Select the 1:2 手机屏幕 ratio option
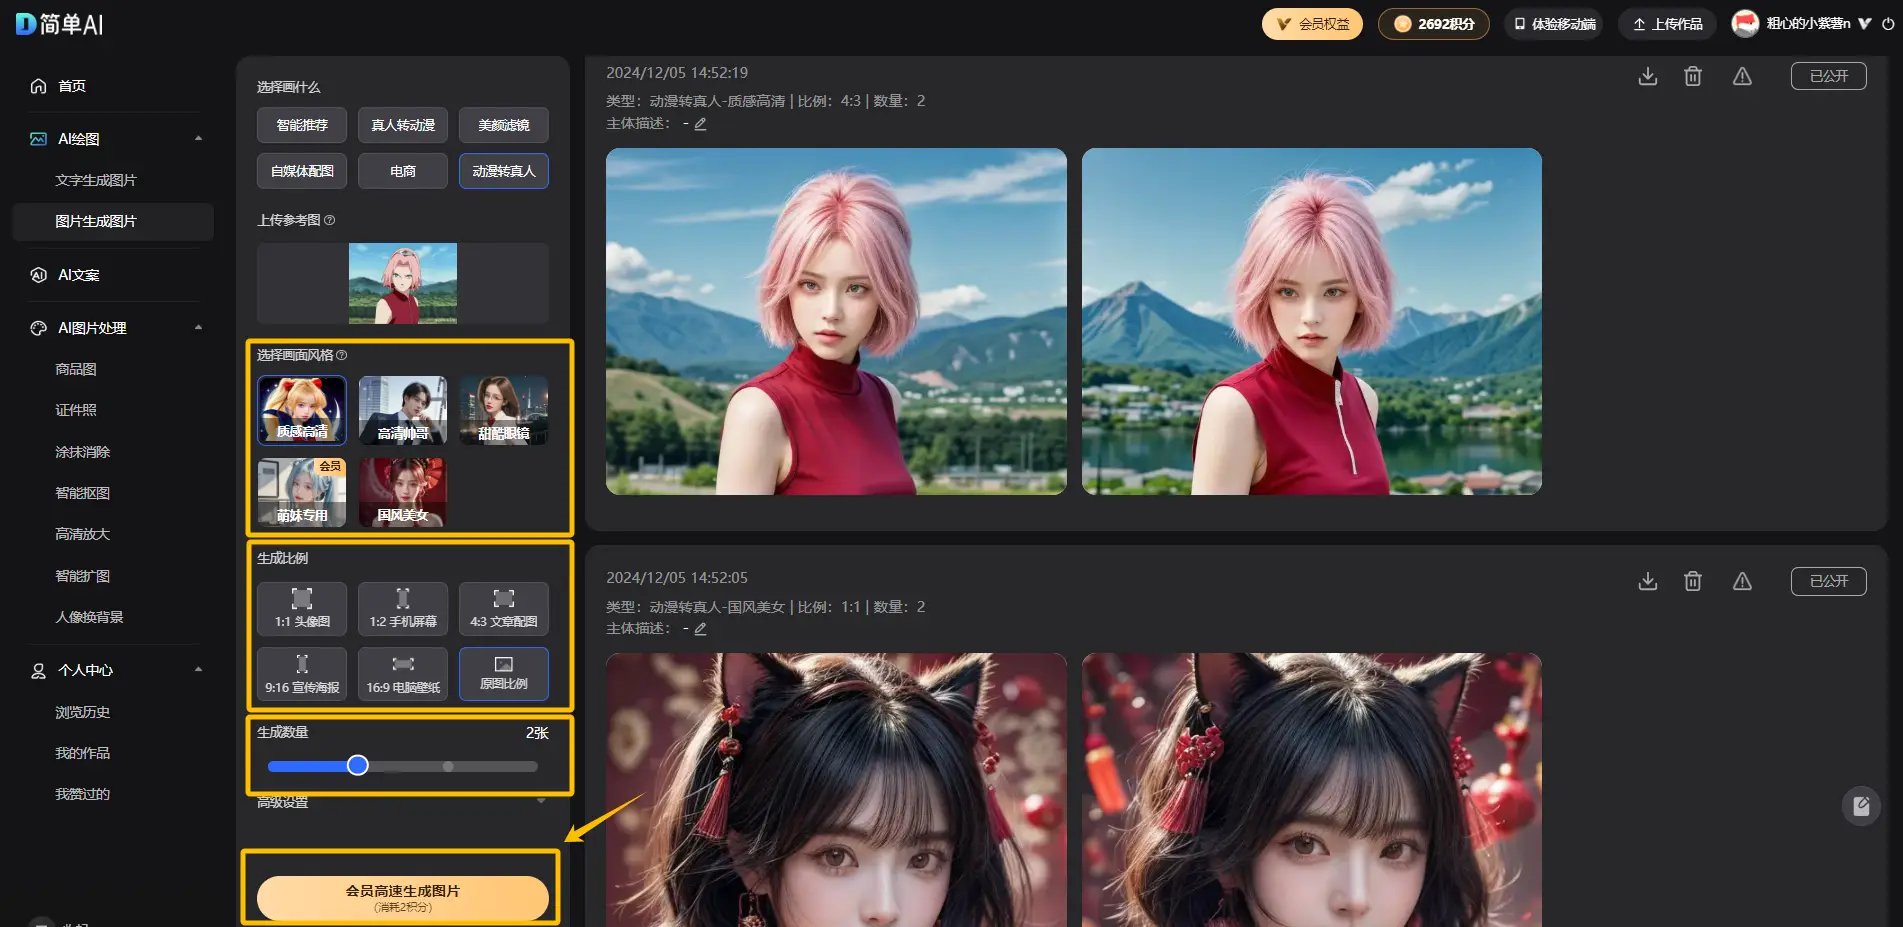The image size is (1903, 927). click(403, 609)
